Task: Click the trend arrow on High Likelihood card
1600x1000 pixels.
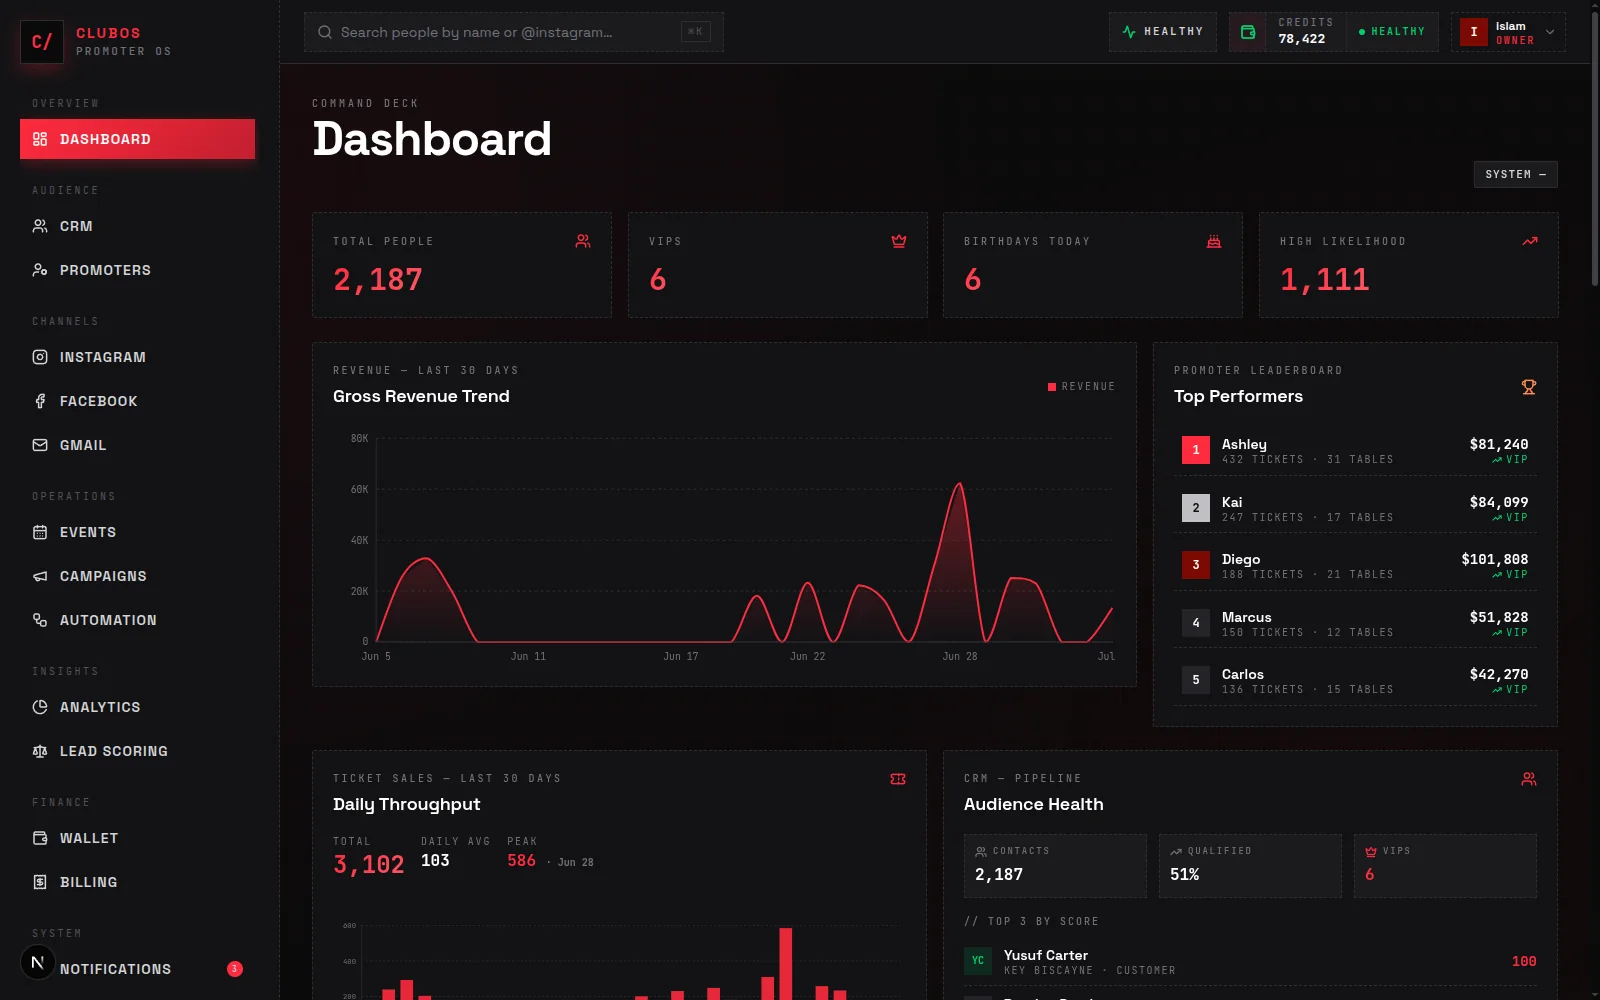Action: 1530,241
